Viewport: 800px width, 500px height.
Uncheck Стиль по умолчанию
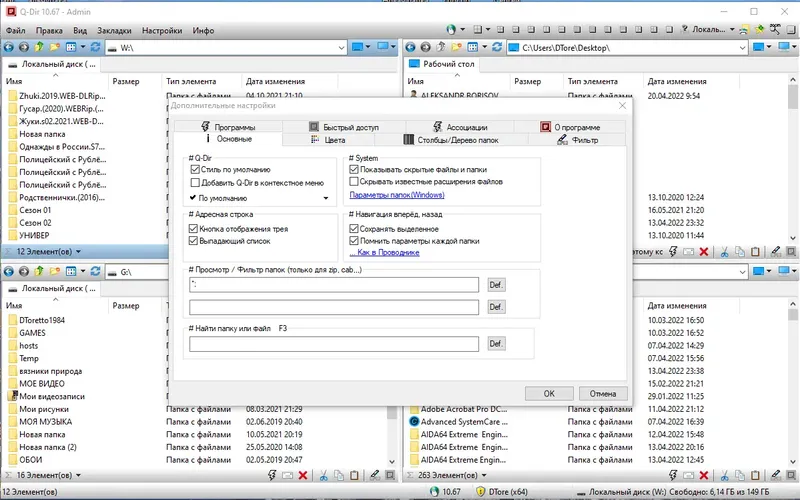pos(194,169)
